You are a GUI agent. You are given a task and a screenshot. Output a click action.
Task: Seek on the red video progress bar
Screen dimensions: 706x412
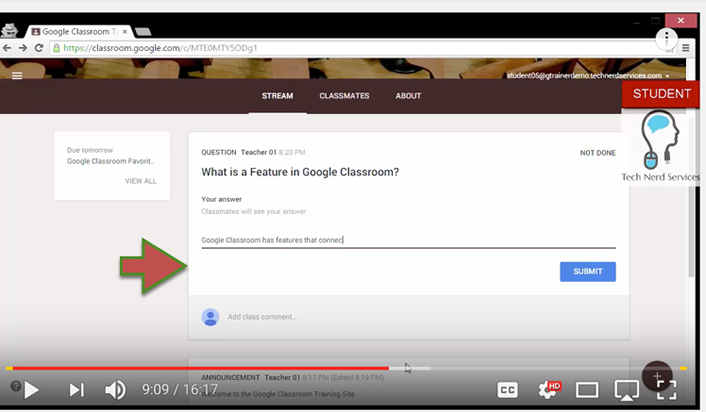click(200, 368)
